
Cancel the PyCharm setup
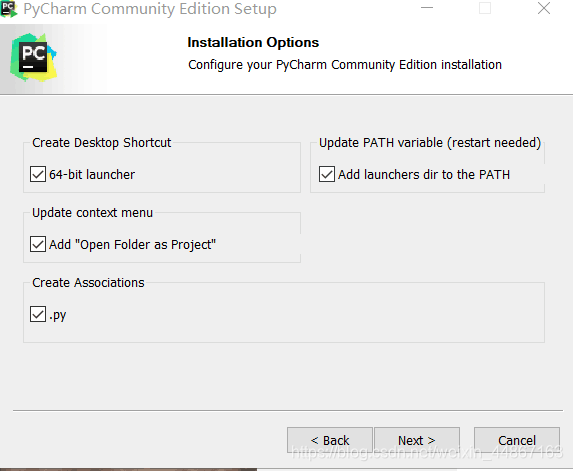[x=517, y=440]
